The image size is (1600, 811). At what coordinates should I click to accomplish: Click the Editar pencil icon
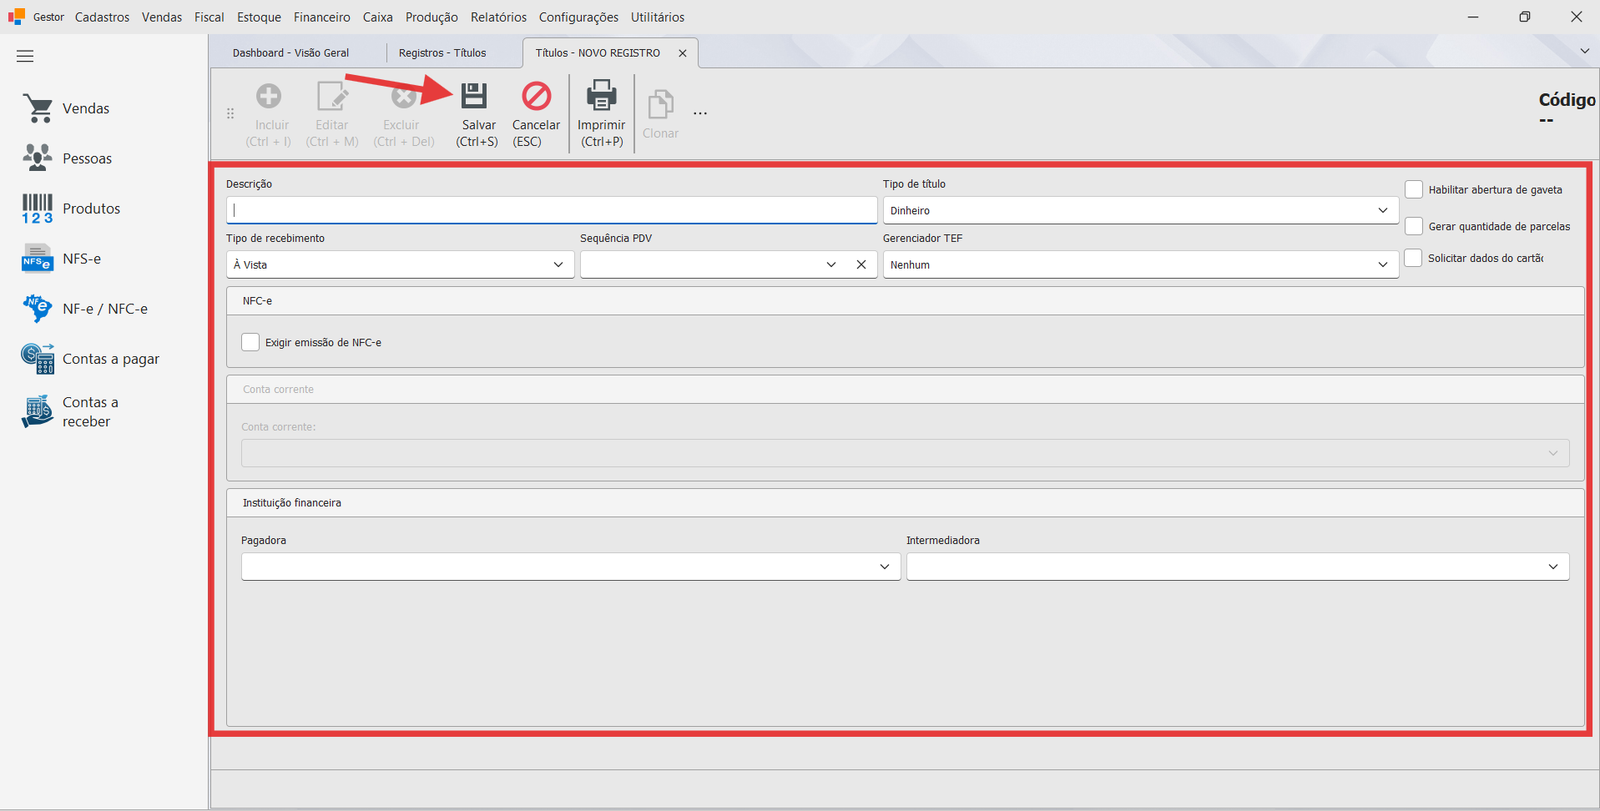[332, 96]
